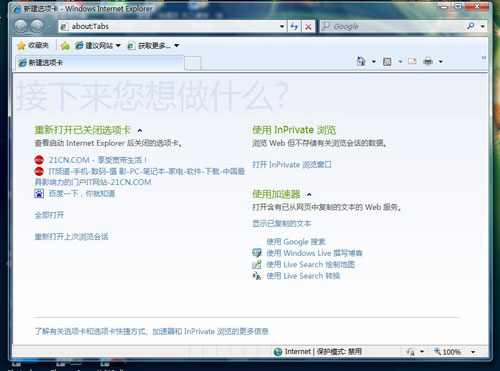
Task: Open the 建议网站 suggested sites item
Action: (x=97, y=45)
